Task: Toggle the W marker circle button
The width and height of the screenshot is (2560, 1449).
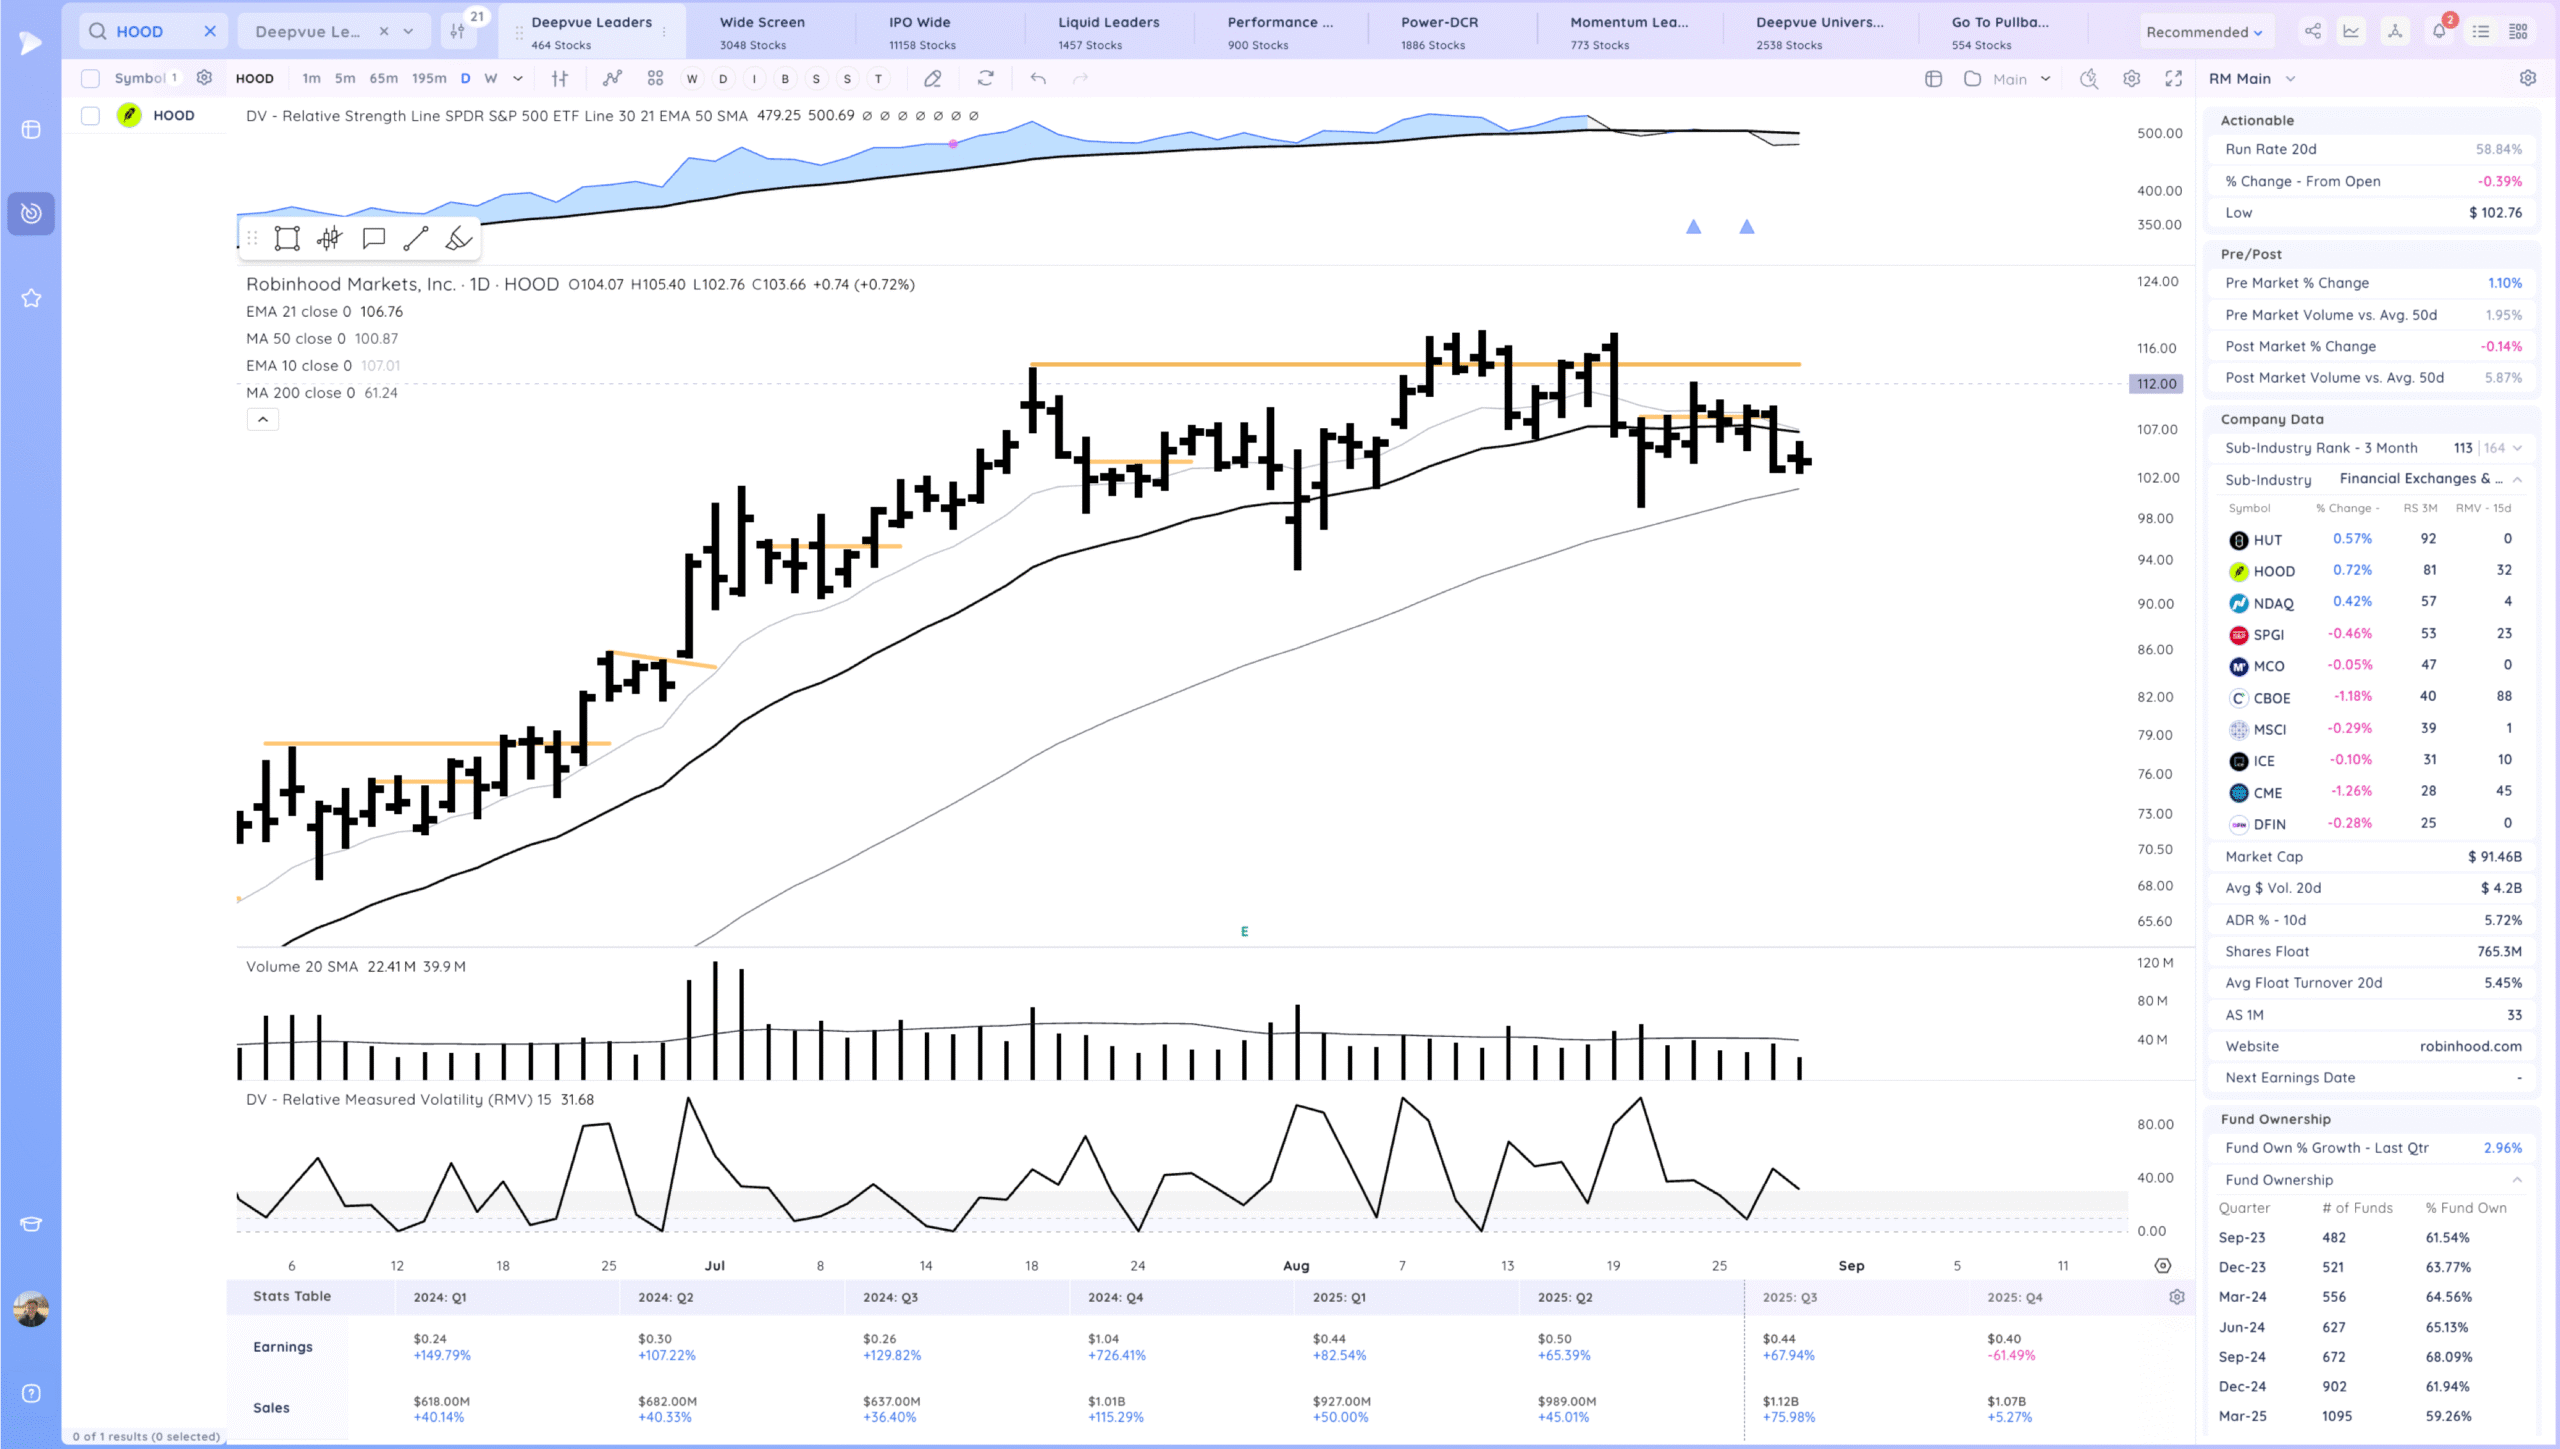Action: click(x=691, y=78)
